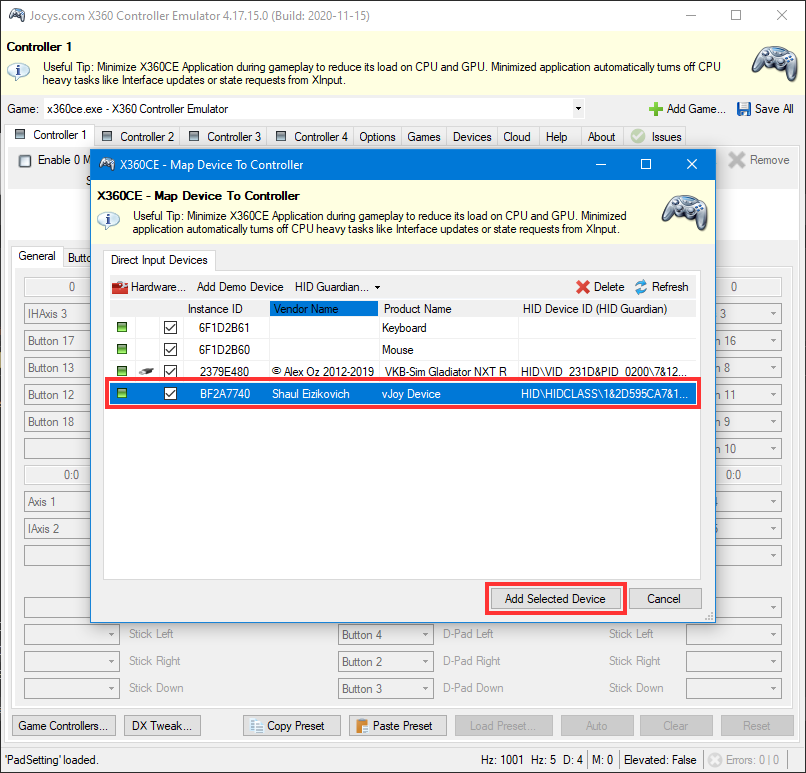Screen dimensions: 806x773
Task: Click the green checkmark Issues icon
Action: click(x=638, y=136)
